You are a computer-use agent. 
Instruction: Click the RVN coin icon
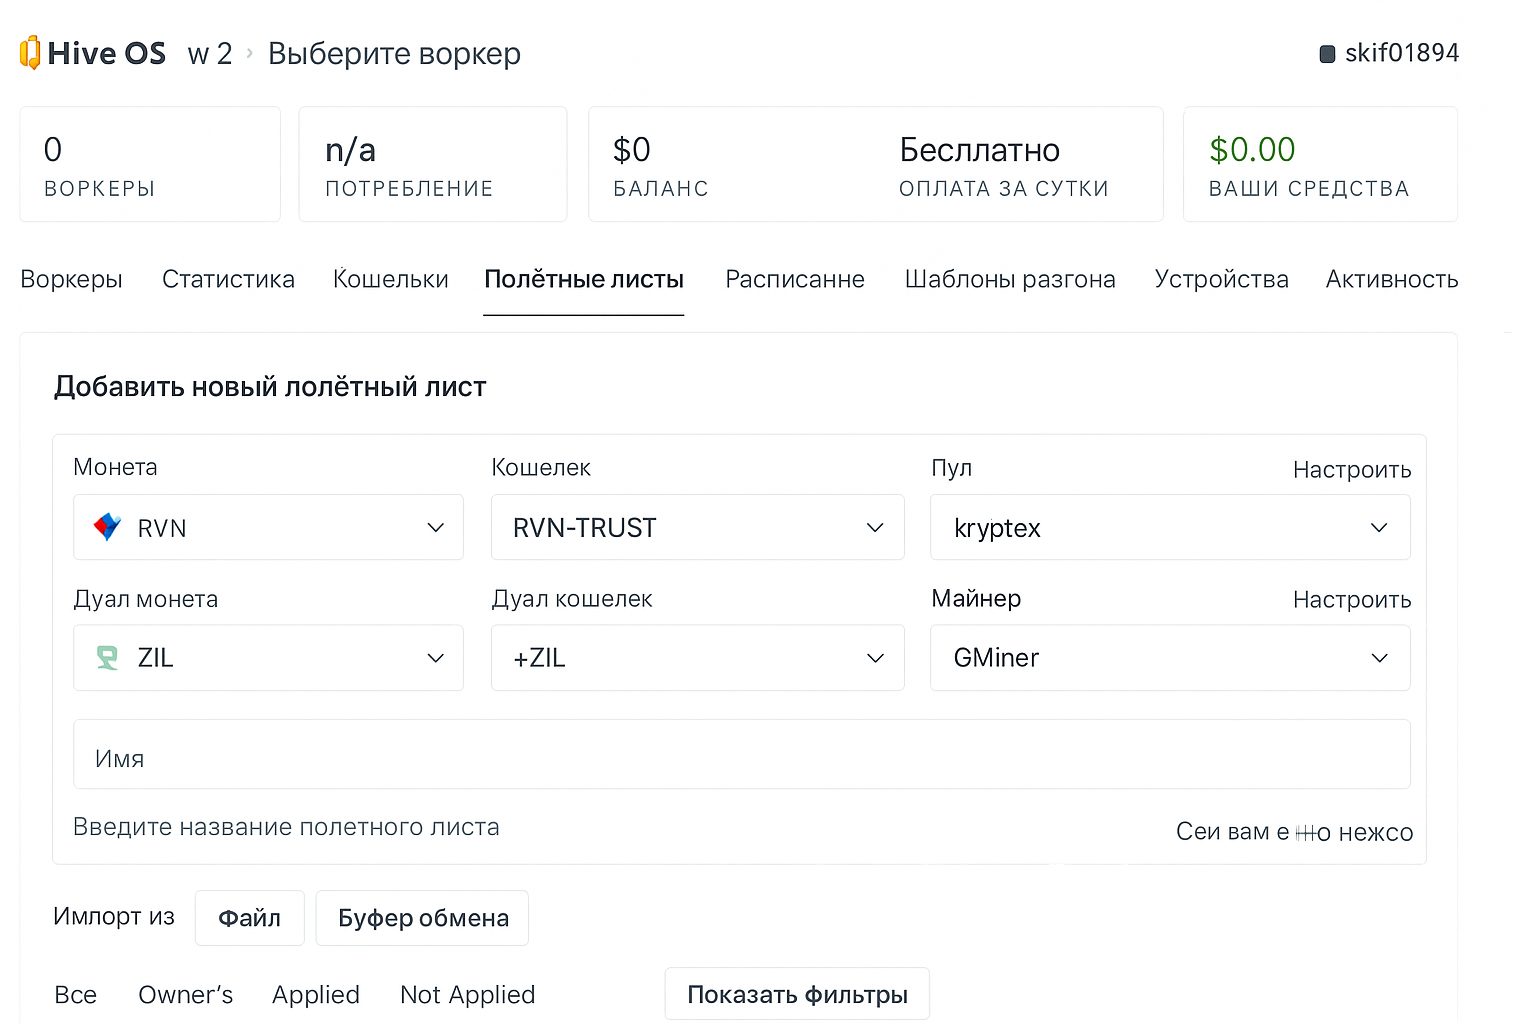pyautogui.click(x=107, y=527)
